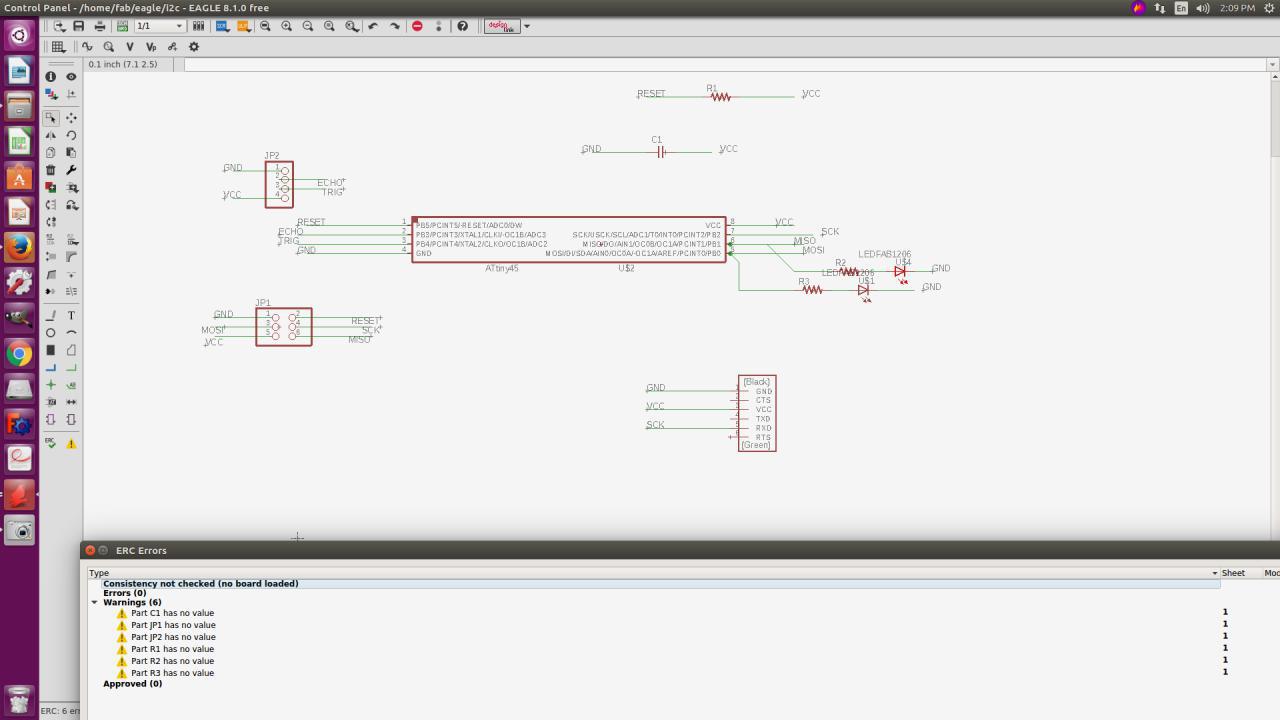Click 'Approved (0)' entry in ERC list
This screenshot has width=1280, height=720.
(132, 684)
